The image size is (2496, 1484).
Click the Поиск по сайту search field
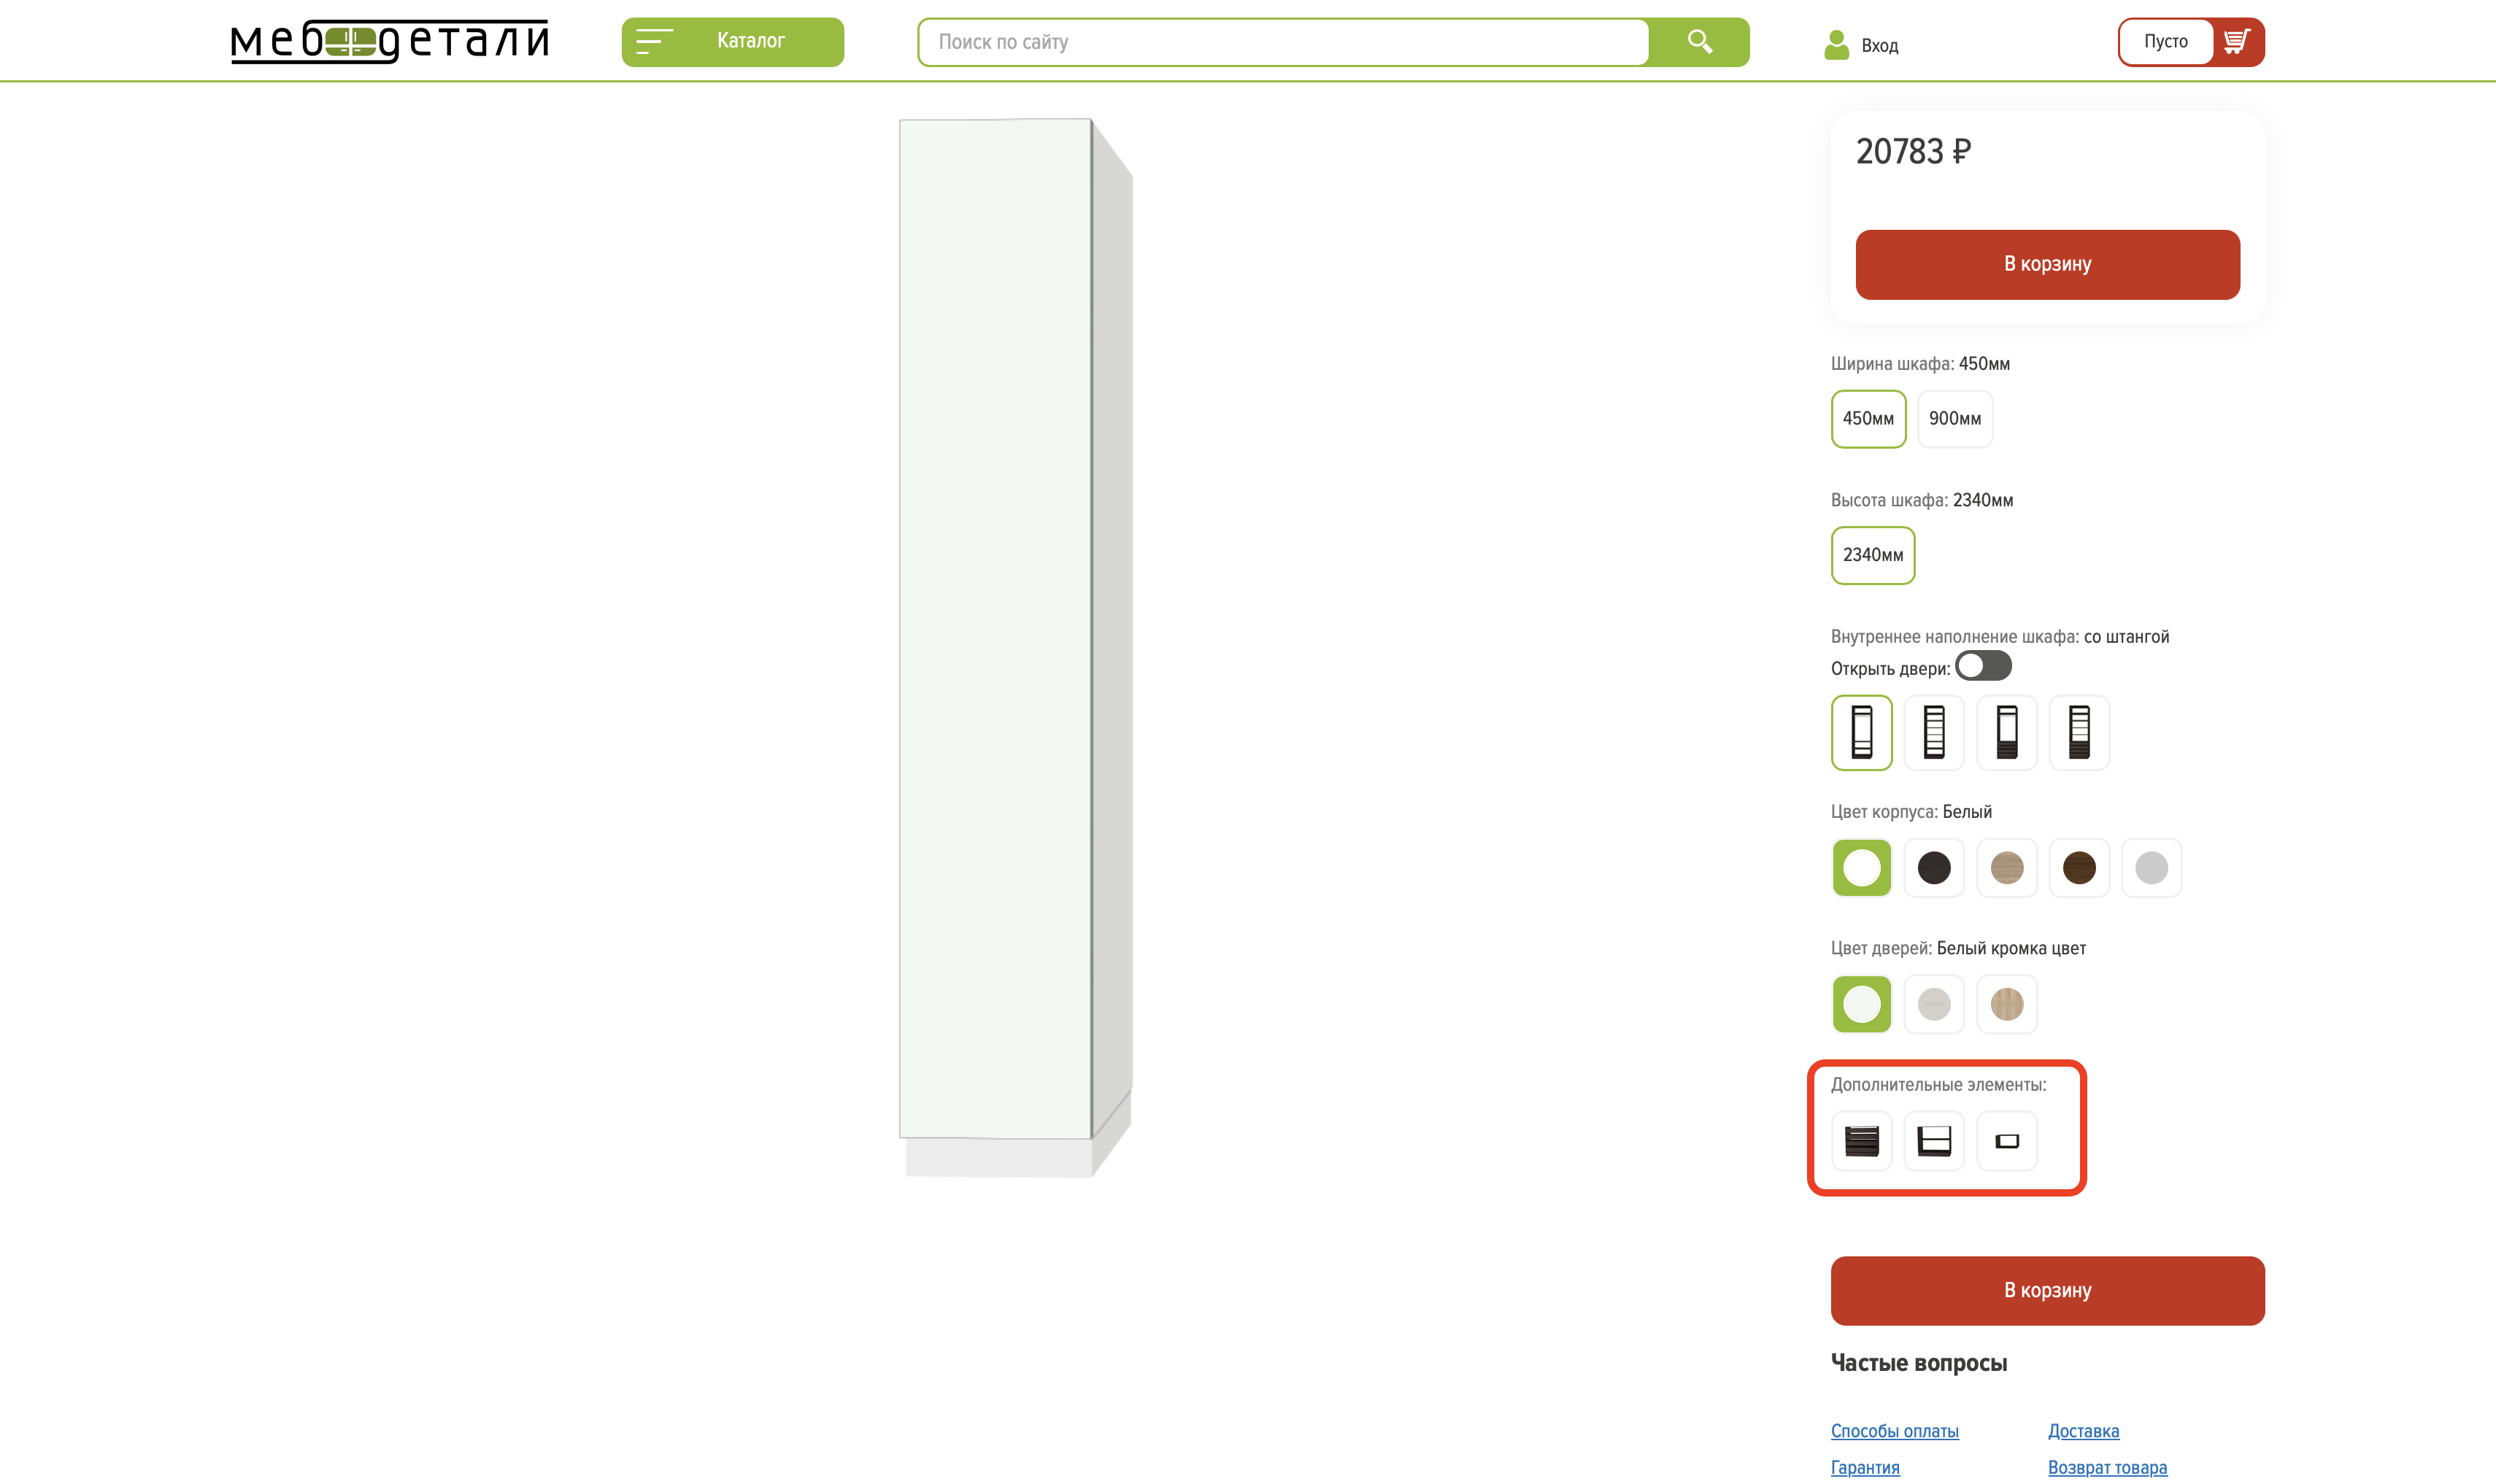1282,42
